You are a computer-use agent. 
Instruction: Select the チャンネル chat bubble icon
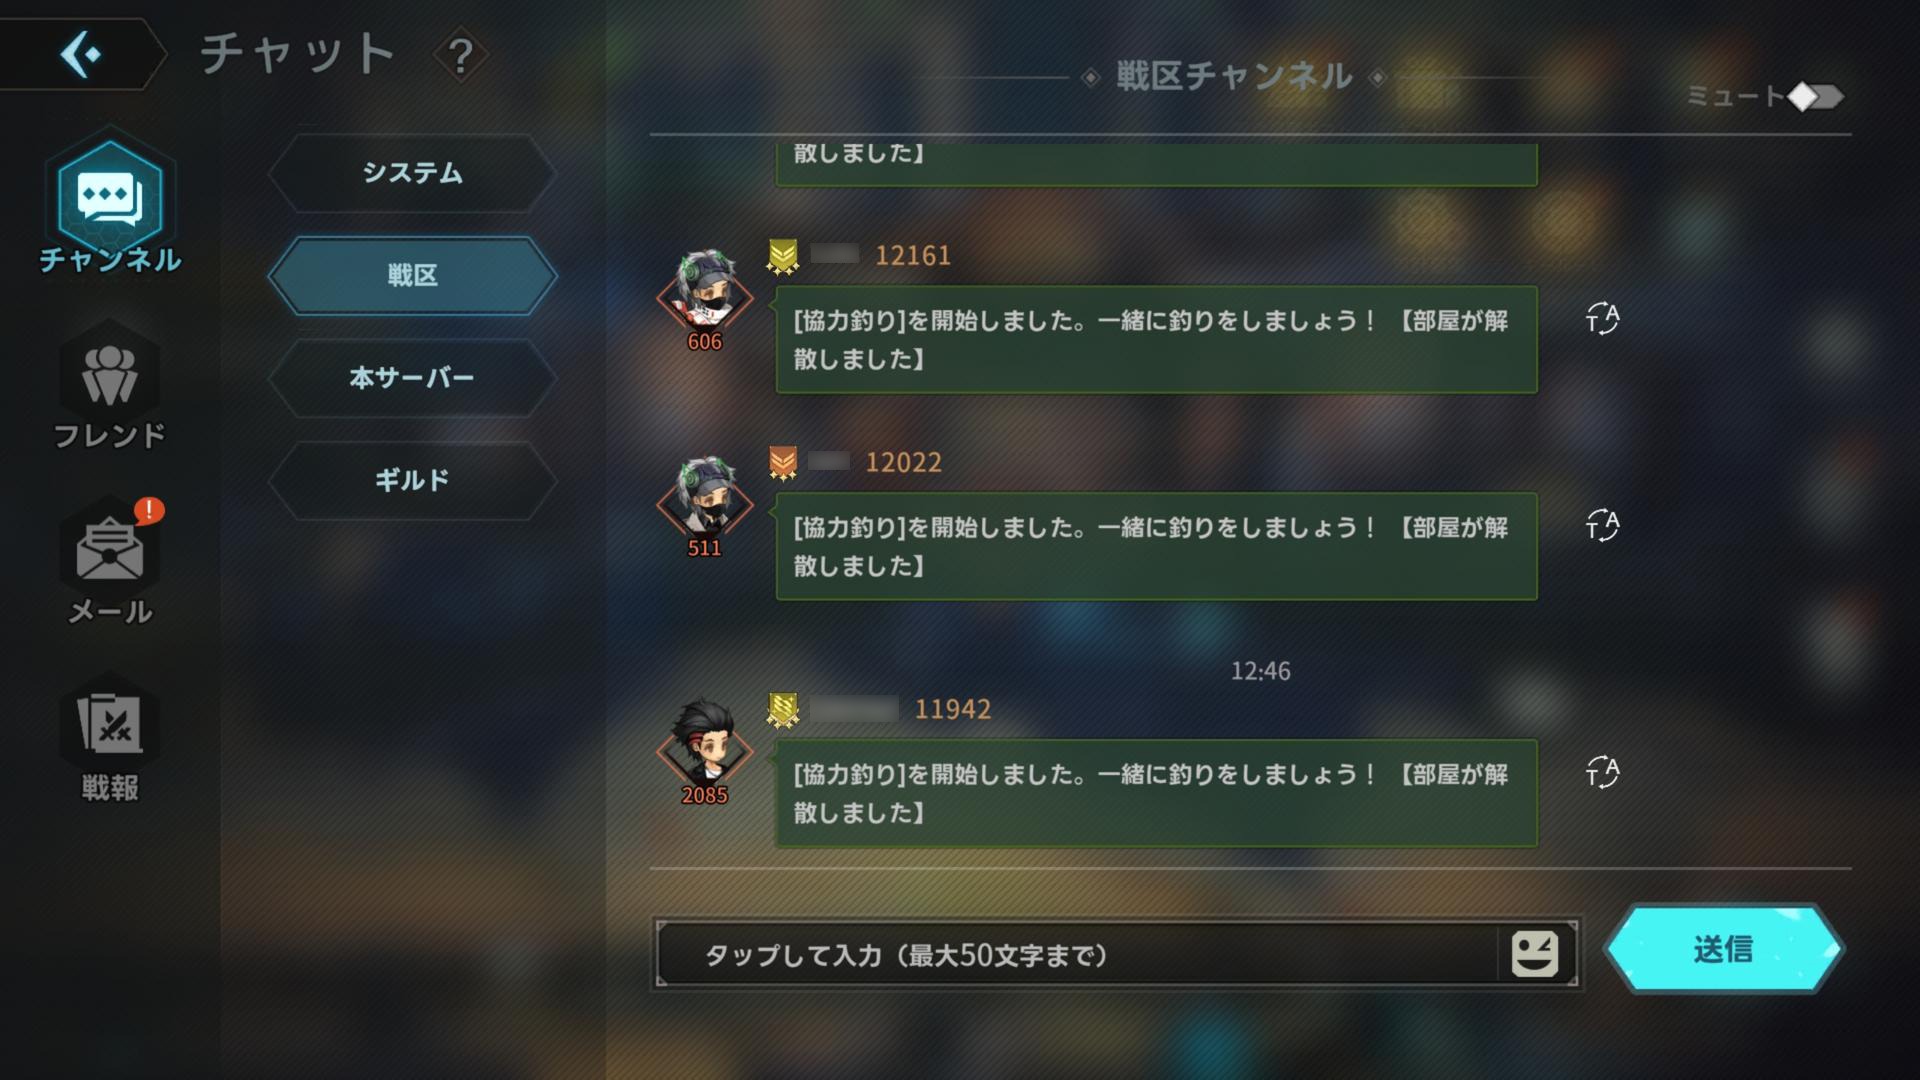[x=110, y=198]
